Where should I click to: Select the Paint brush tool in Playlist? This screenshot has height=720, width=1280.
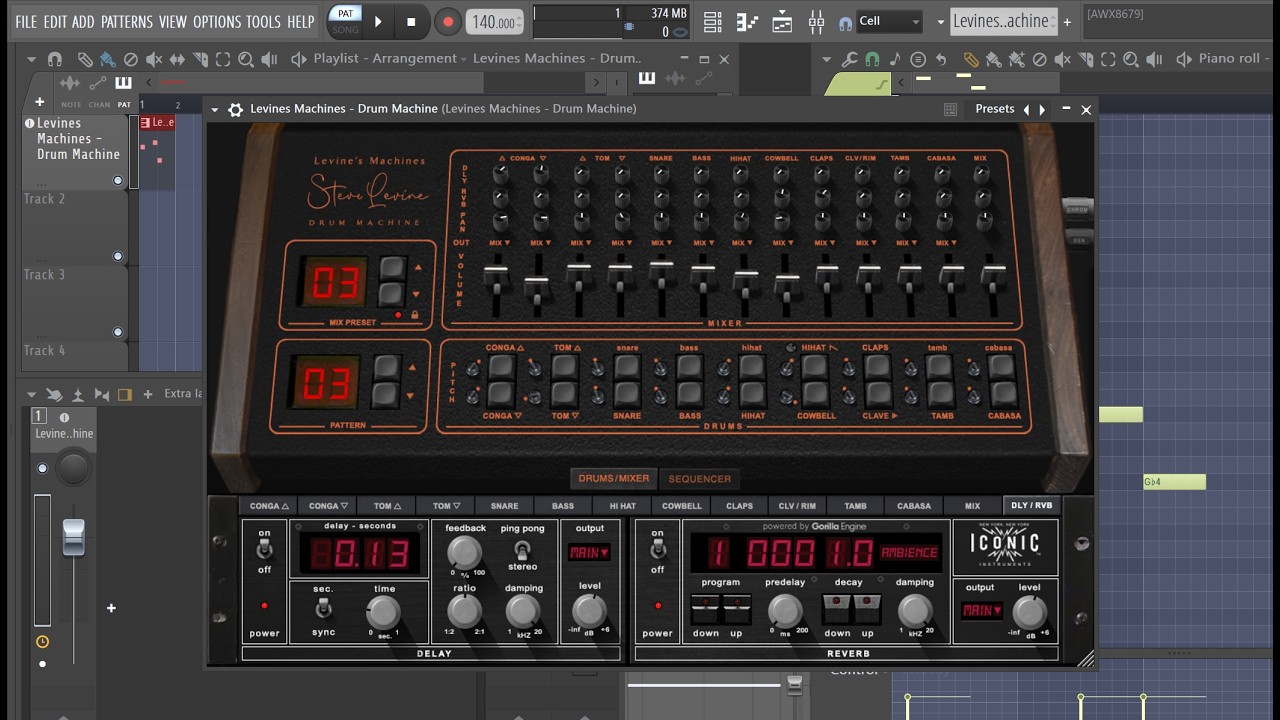[106, 59]
